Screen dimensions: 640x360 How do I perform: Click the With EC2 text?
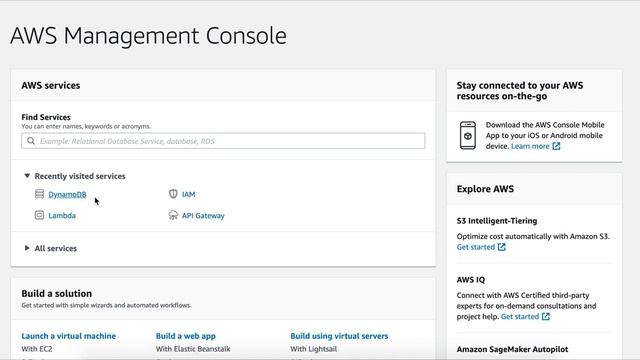pyautogui.click(x=37, y=349)
